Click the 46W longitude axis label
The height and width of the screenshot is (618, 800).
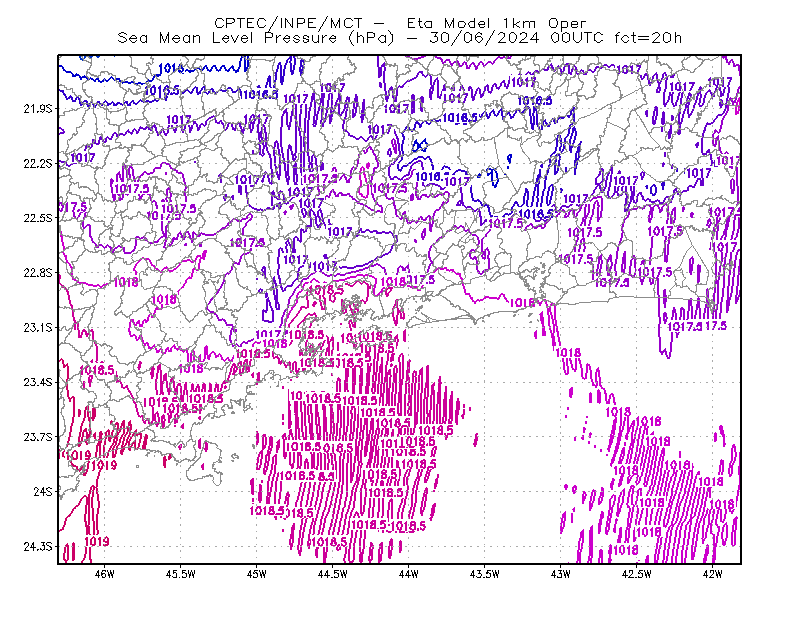coord(105,574)
